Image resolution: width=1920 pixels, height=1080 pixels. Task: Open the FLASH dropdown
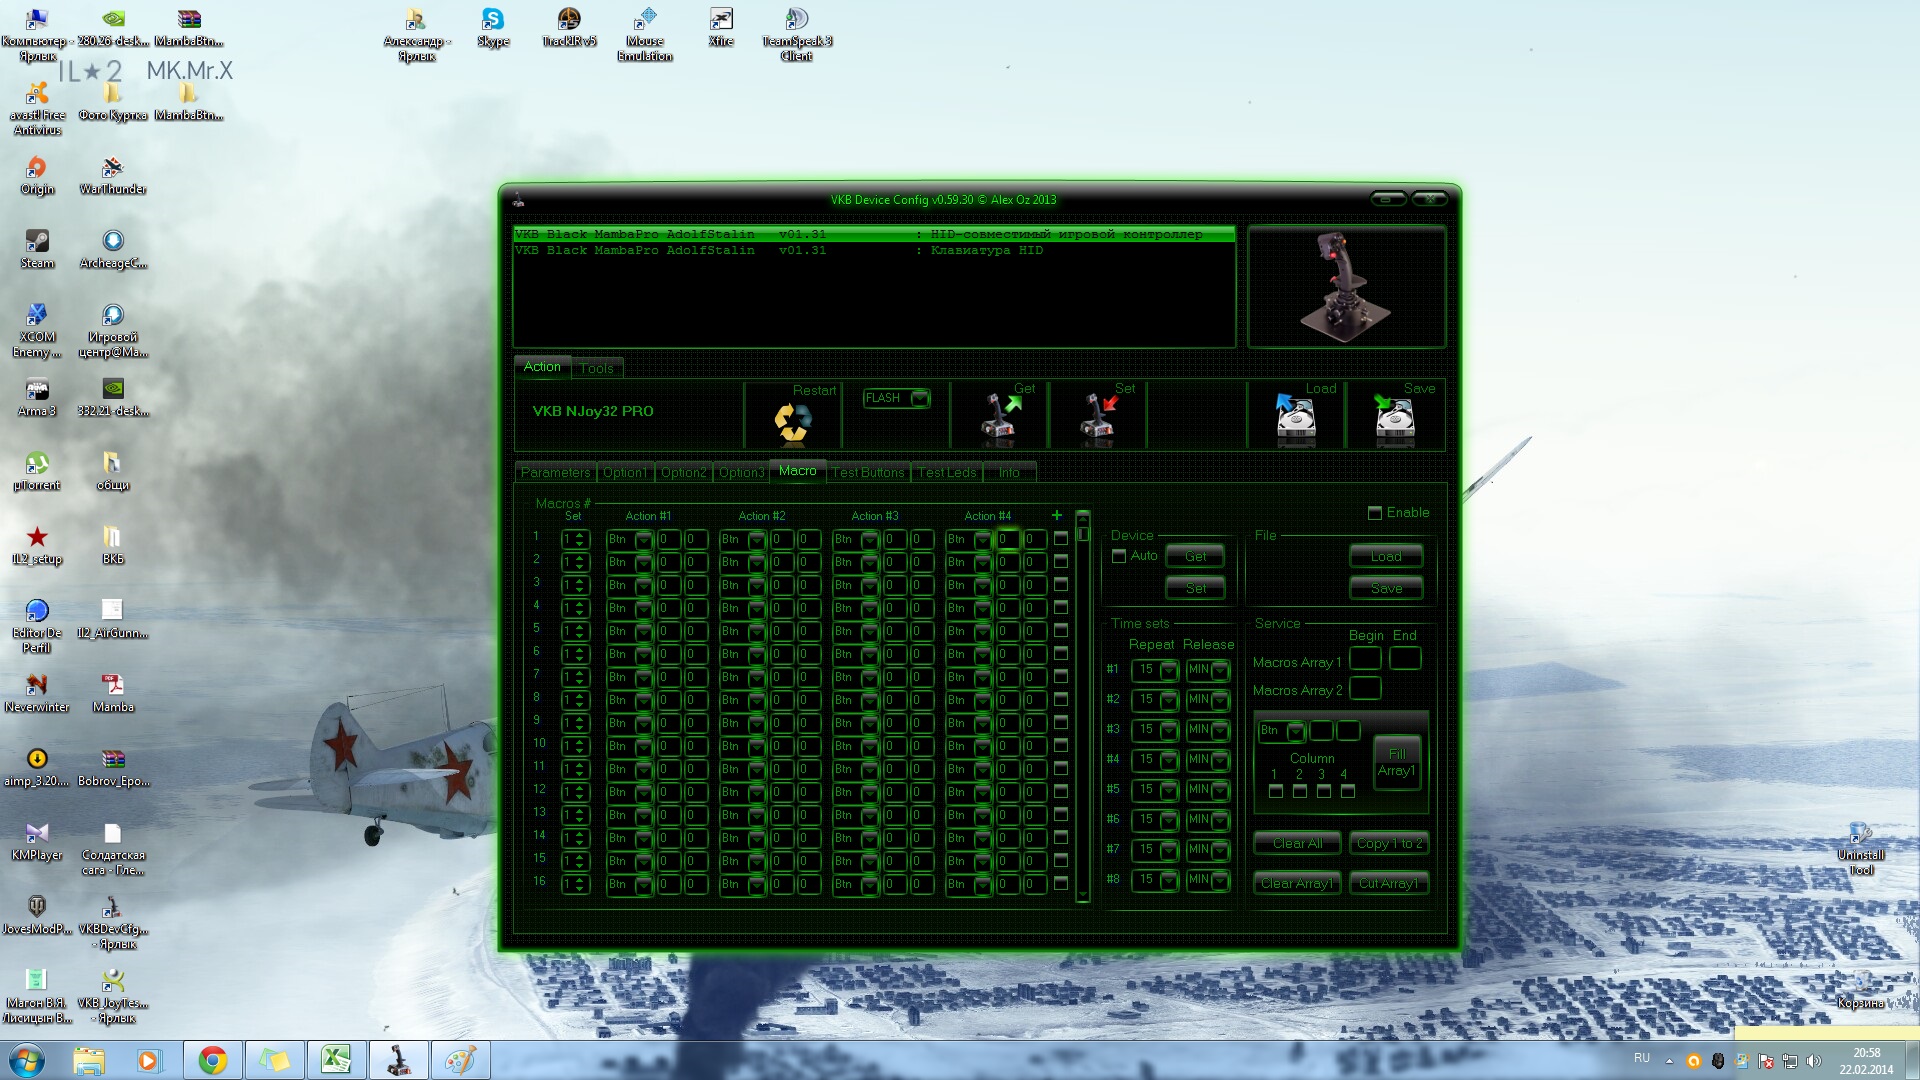tap(896, 398)
